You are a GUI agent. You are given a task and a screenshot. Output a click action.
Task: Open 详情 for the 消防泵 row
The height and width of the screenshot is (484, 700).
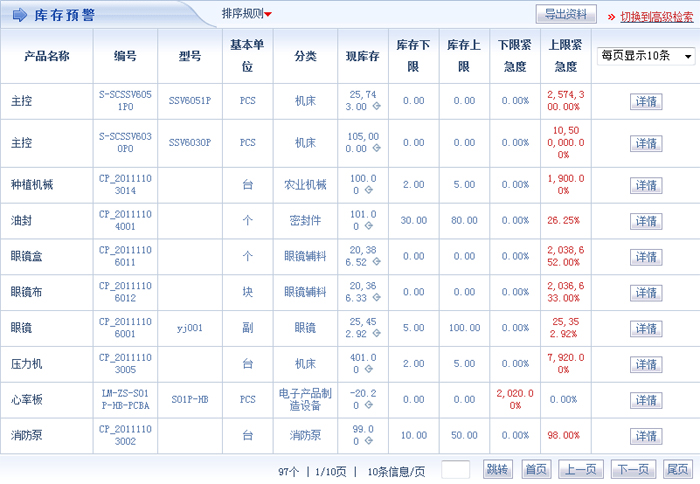coord(647,437)
